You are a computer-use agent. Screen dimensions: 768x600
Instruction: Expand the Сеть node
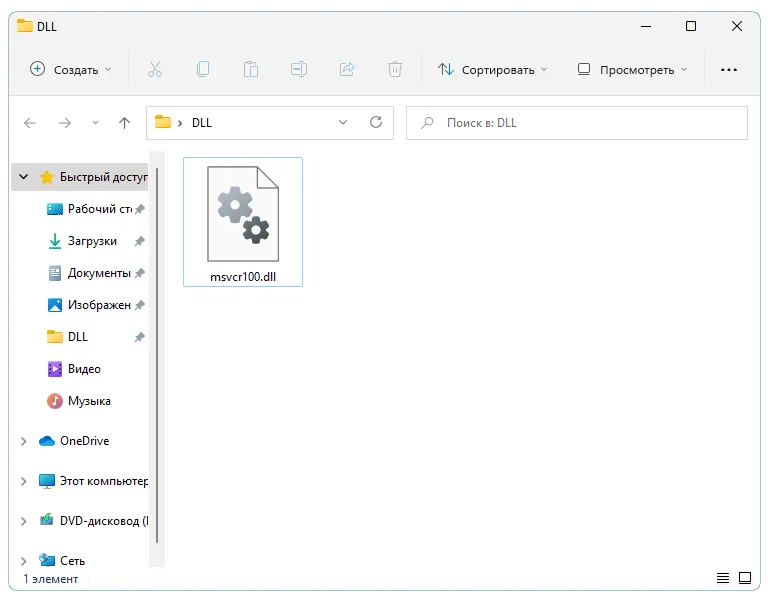point(24,561)
